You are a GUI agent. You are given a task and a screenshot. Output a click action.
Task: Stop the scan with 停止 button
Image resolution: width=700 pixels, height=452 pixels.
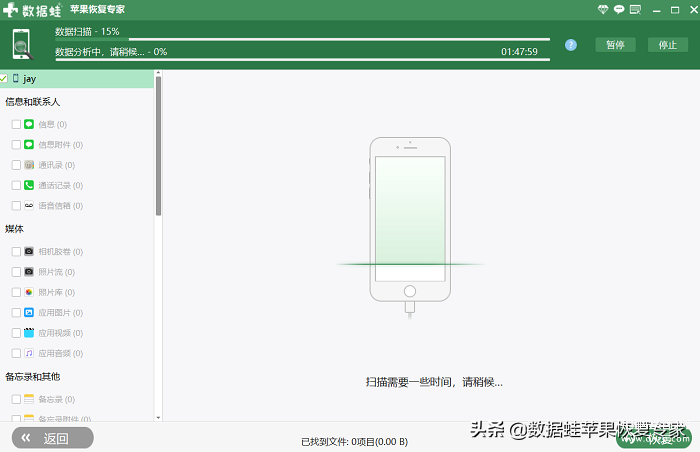pos(668,45)
